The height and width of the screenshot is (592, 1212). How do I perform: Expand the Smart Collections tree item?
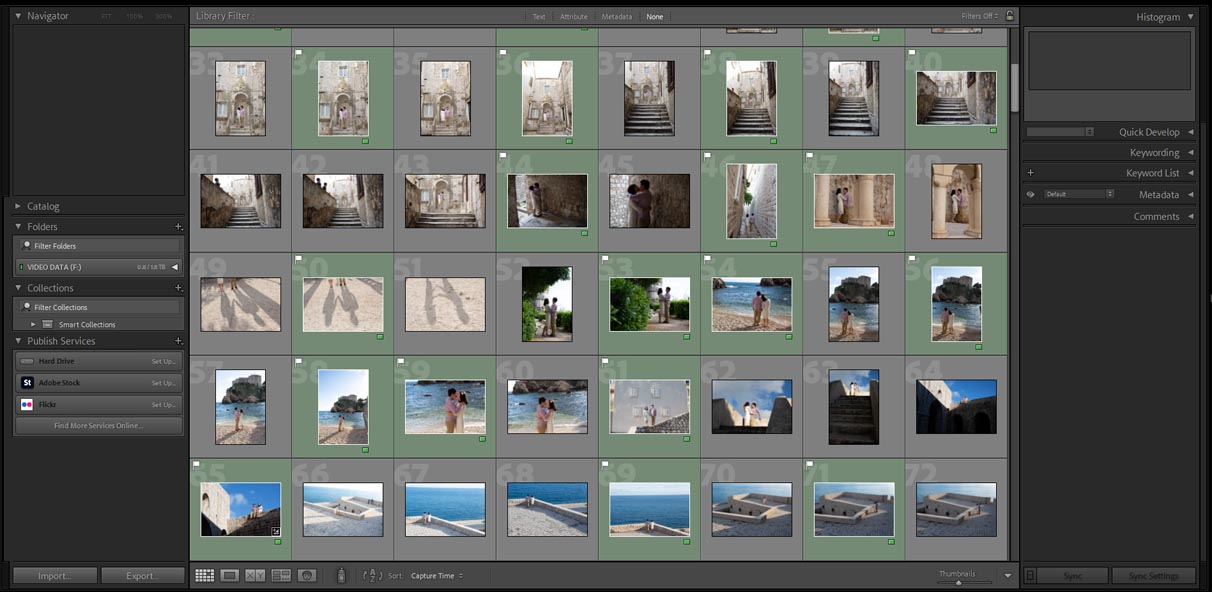coord(31,324)
